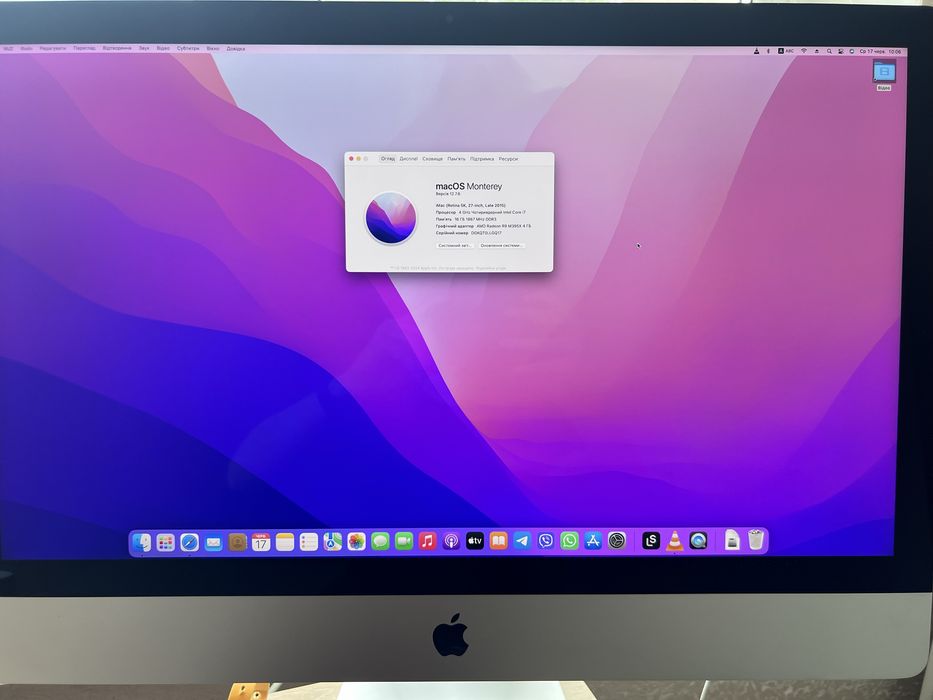Image resolution: width=933 pixels, height=700 pixels.
Task: Open the Books app in the Dock
Action: [x=498, y=541]
